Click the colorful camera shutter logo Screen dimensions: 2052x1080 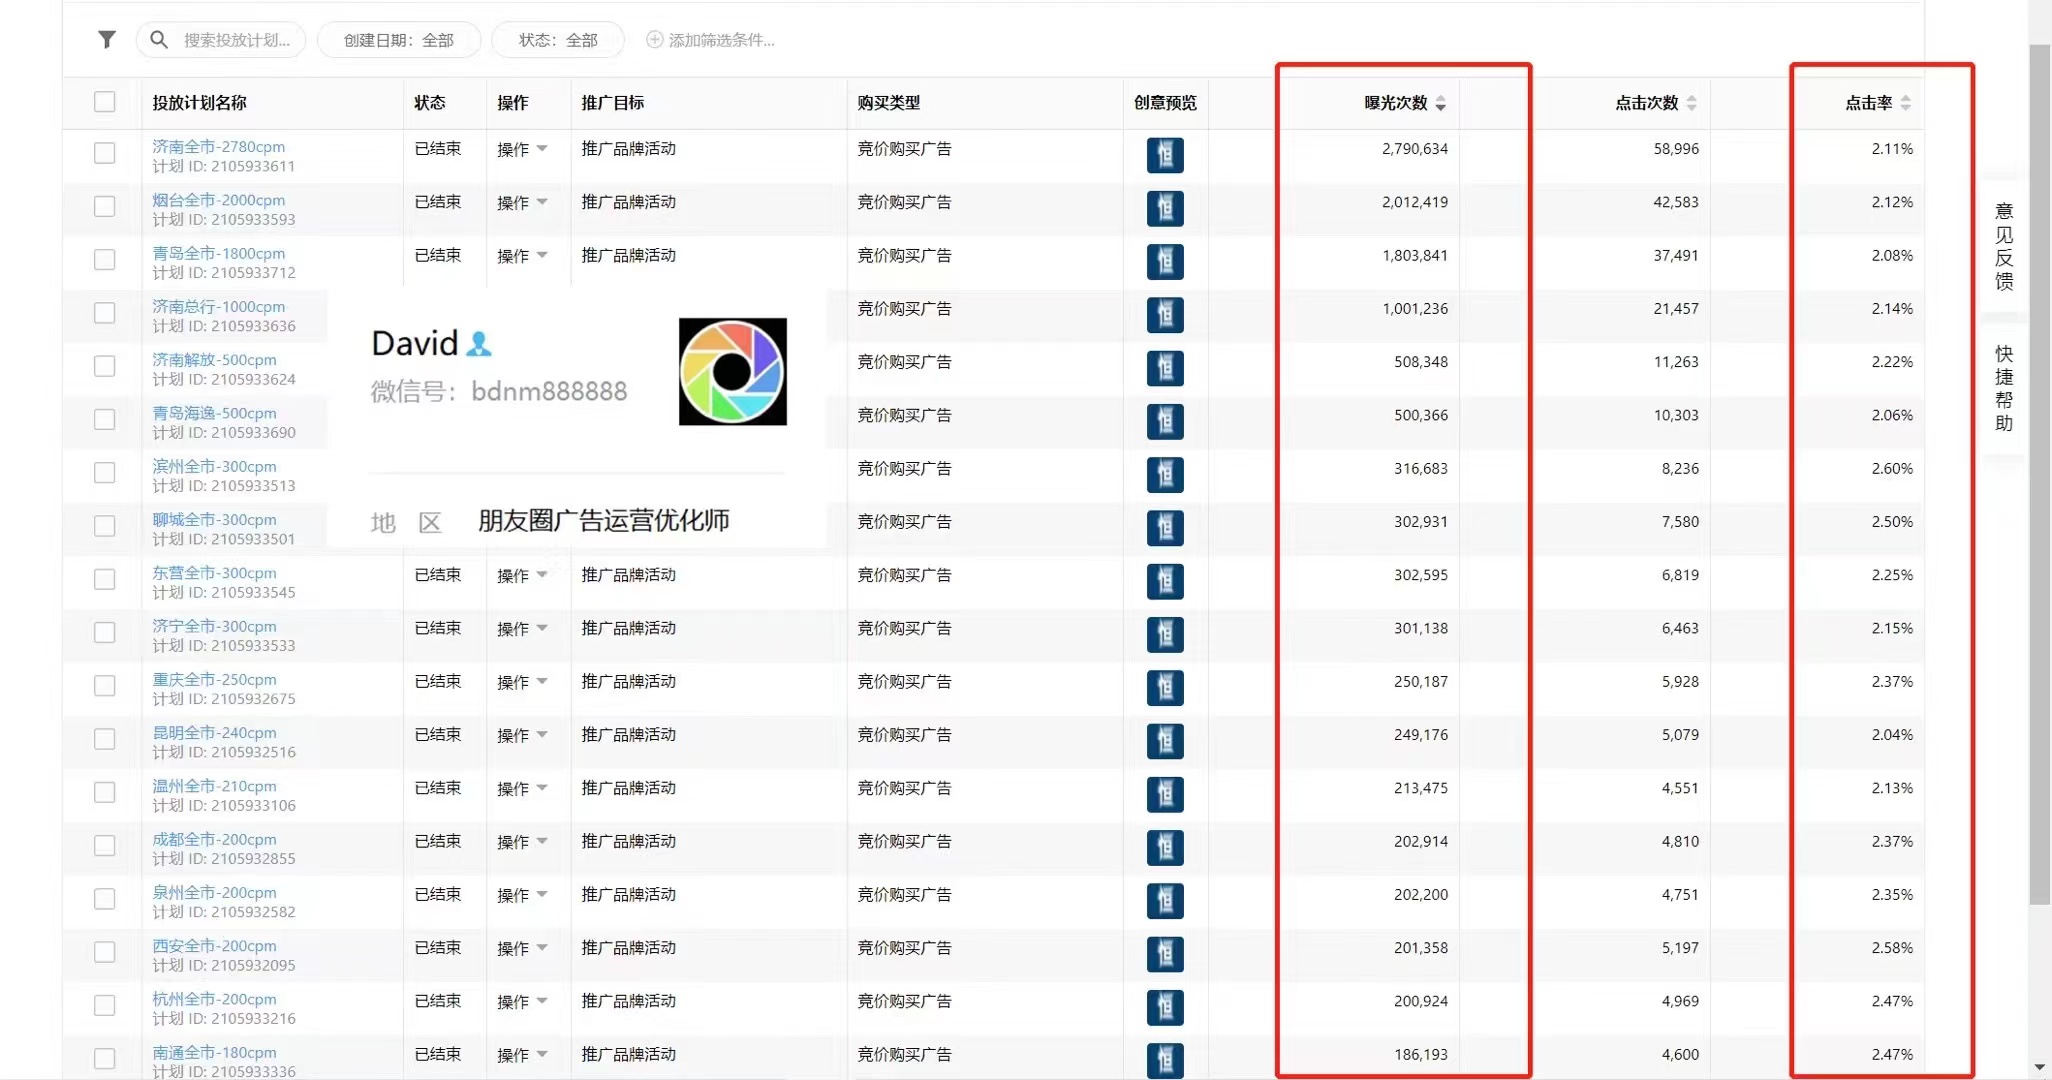click(732, 372)
